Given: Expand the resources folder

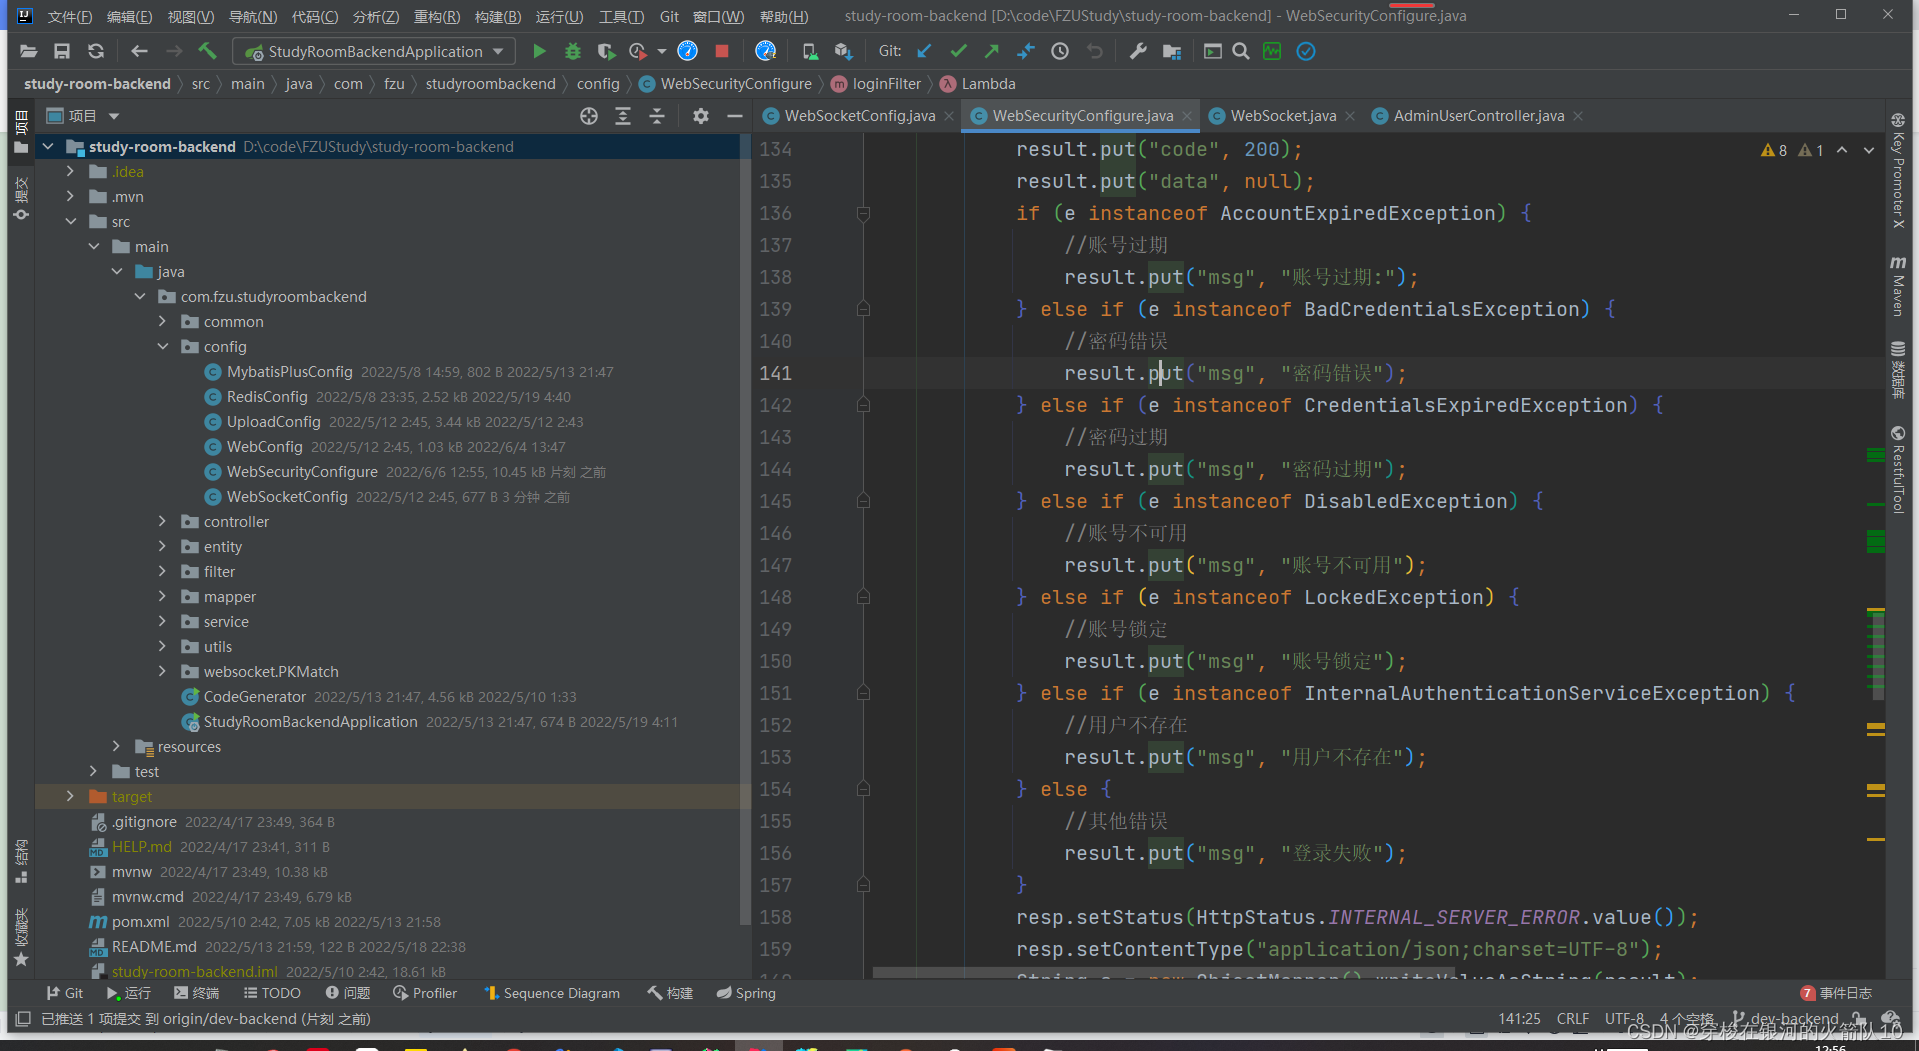Looking at the screenshot, I should click(116, 747).
